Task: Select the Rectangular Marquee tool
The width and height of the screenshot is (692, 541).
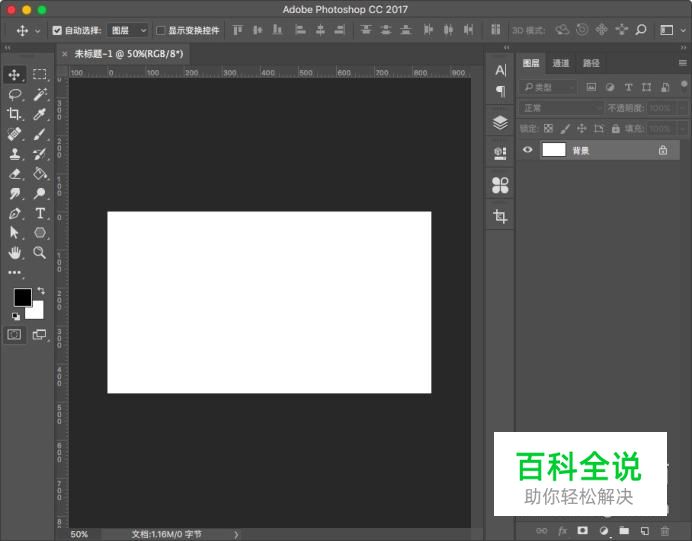Action: click(x=40, y=74)
